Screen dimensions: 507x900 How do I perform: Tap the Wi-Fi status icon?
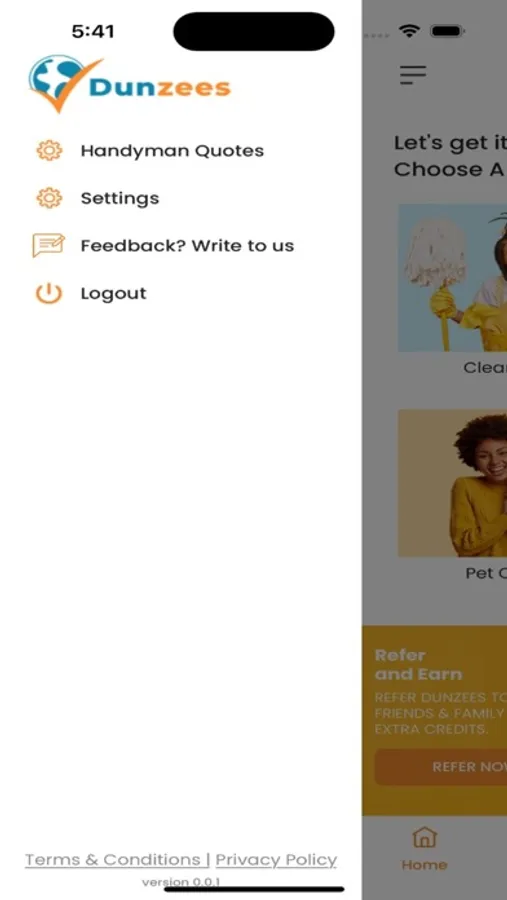(409, 31)
